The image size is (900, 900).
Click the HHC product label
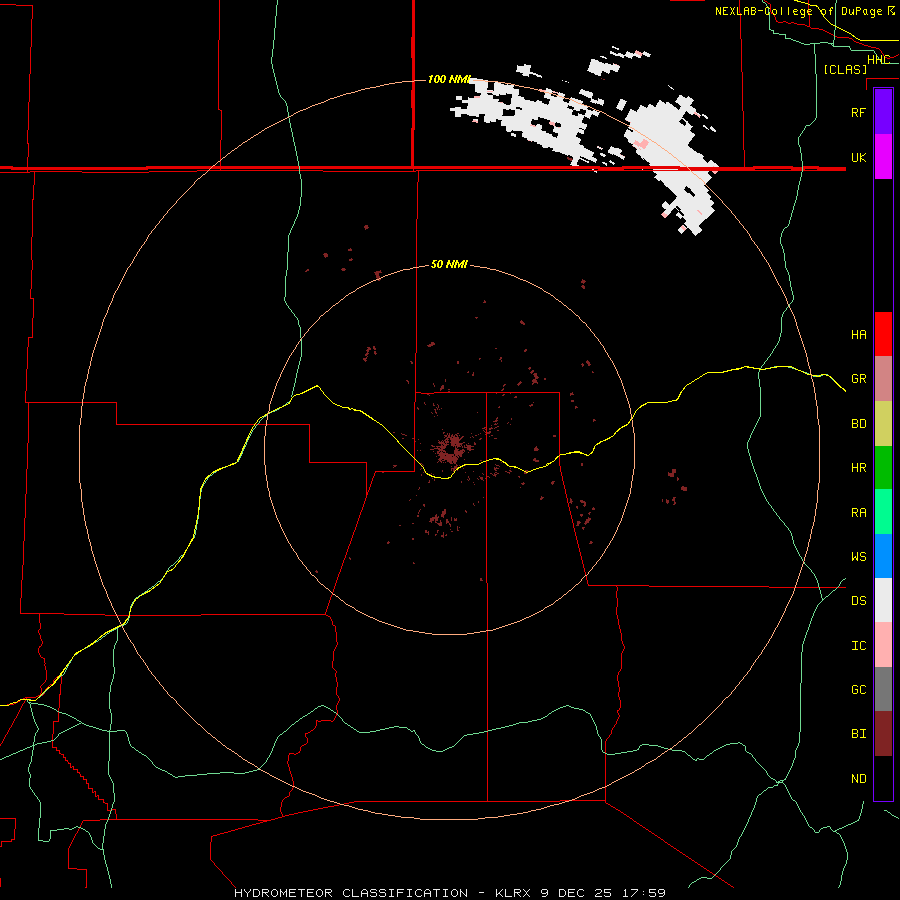pyautogui.click(x=878, y=60)
